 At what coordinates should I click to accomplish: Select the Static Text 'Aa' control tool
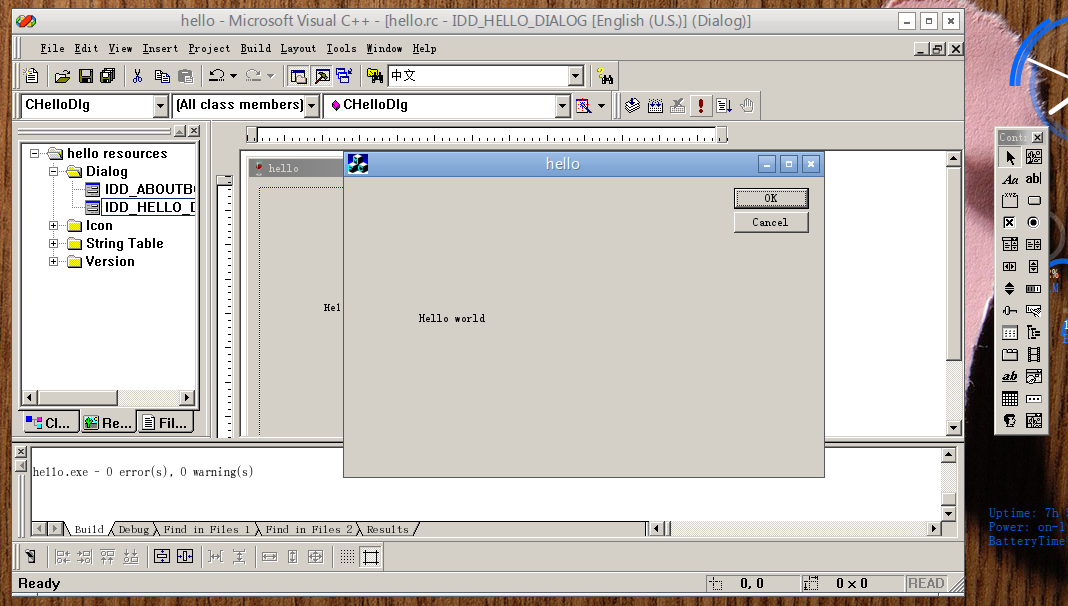point(1010,179)
